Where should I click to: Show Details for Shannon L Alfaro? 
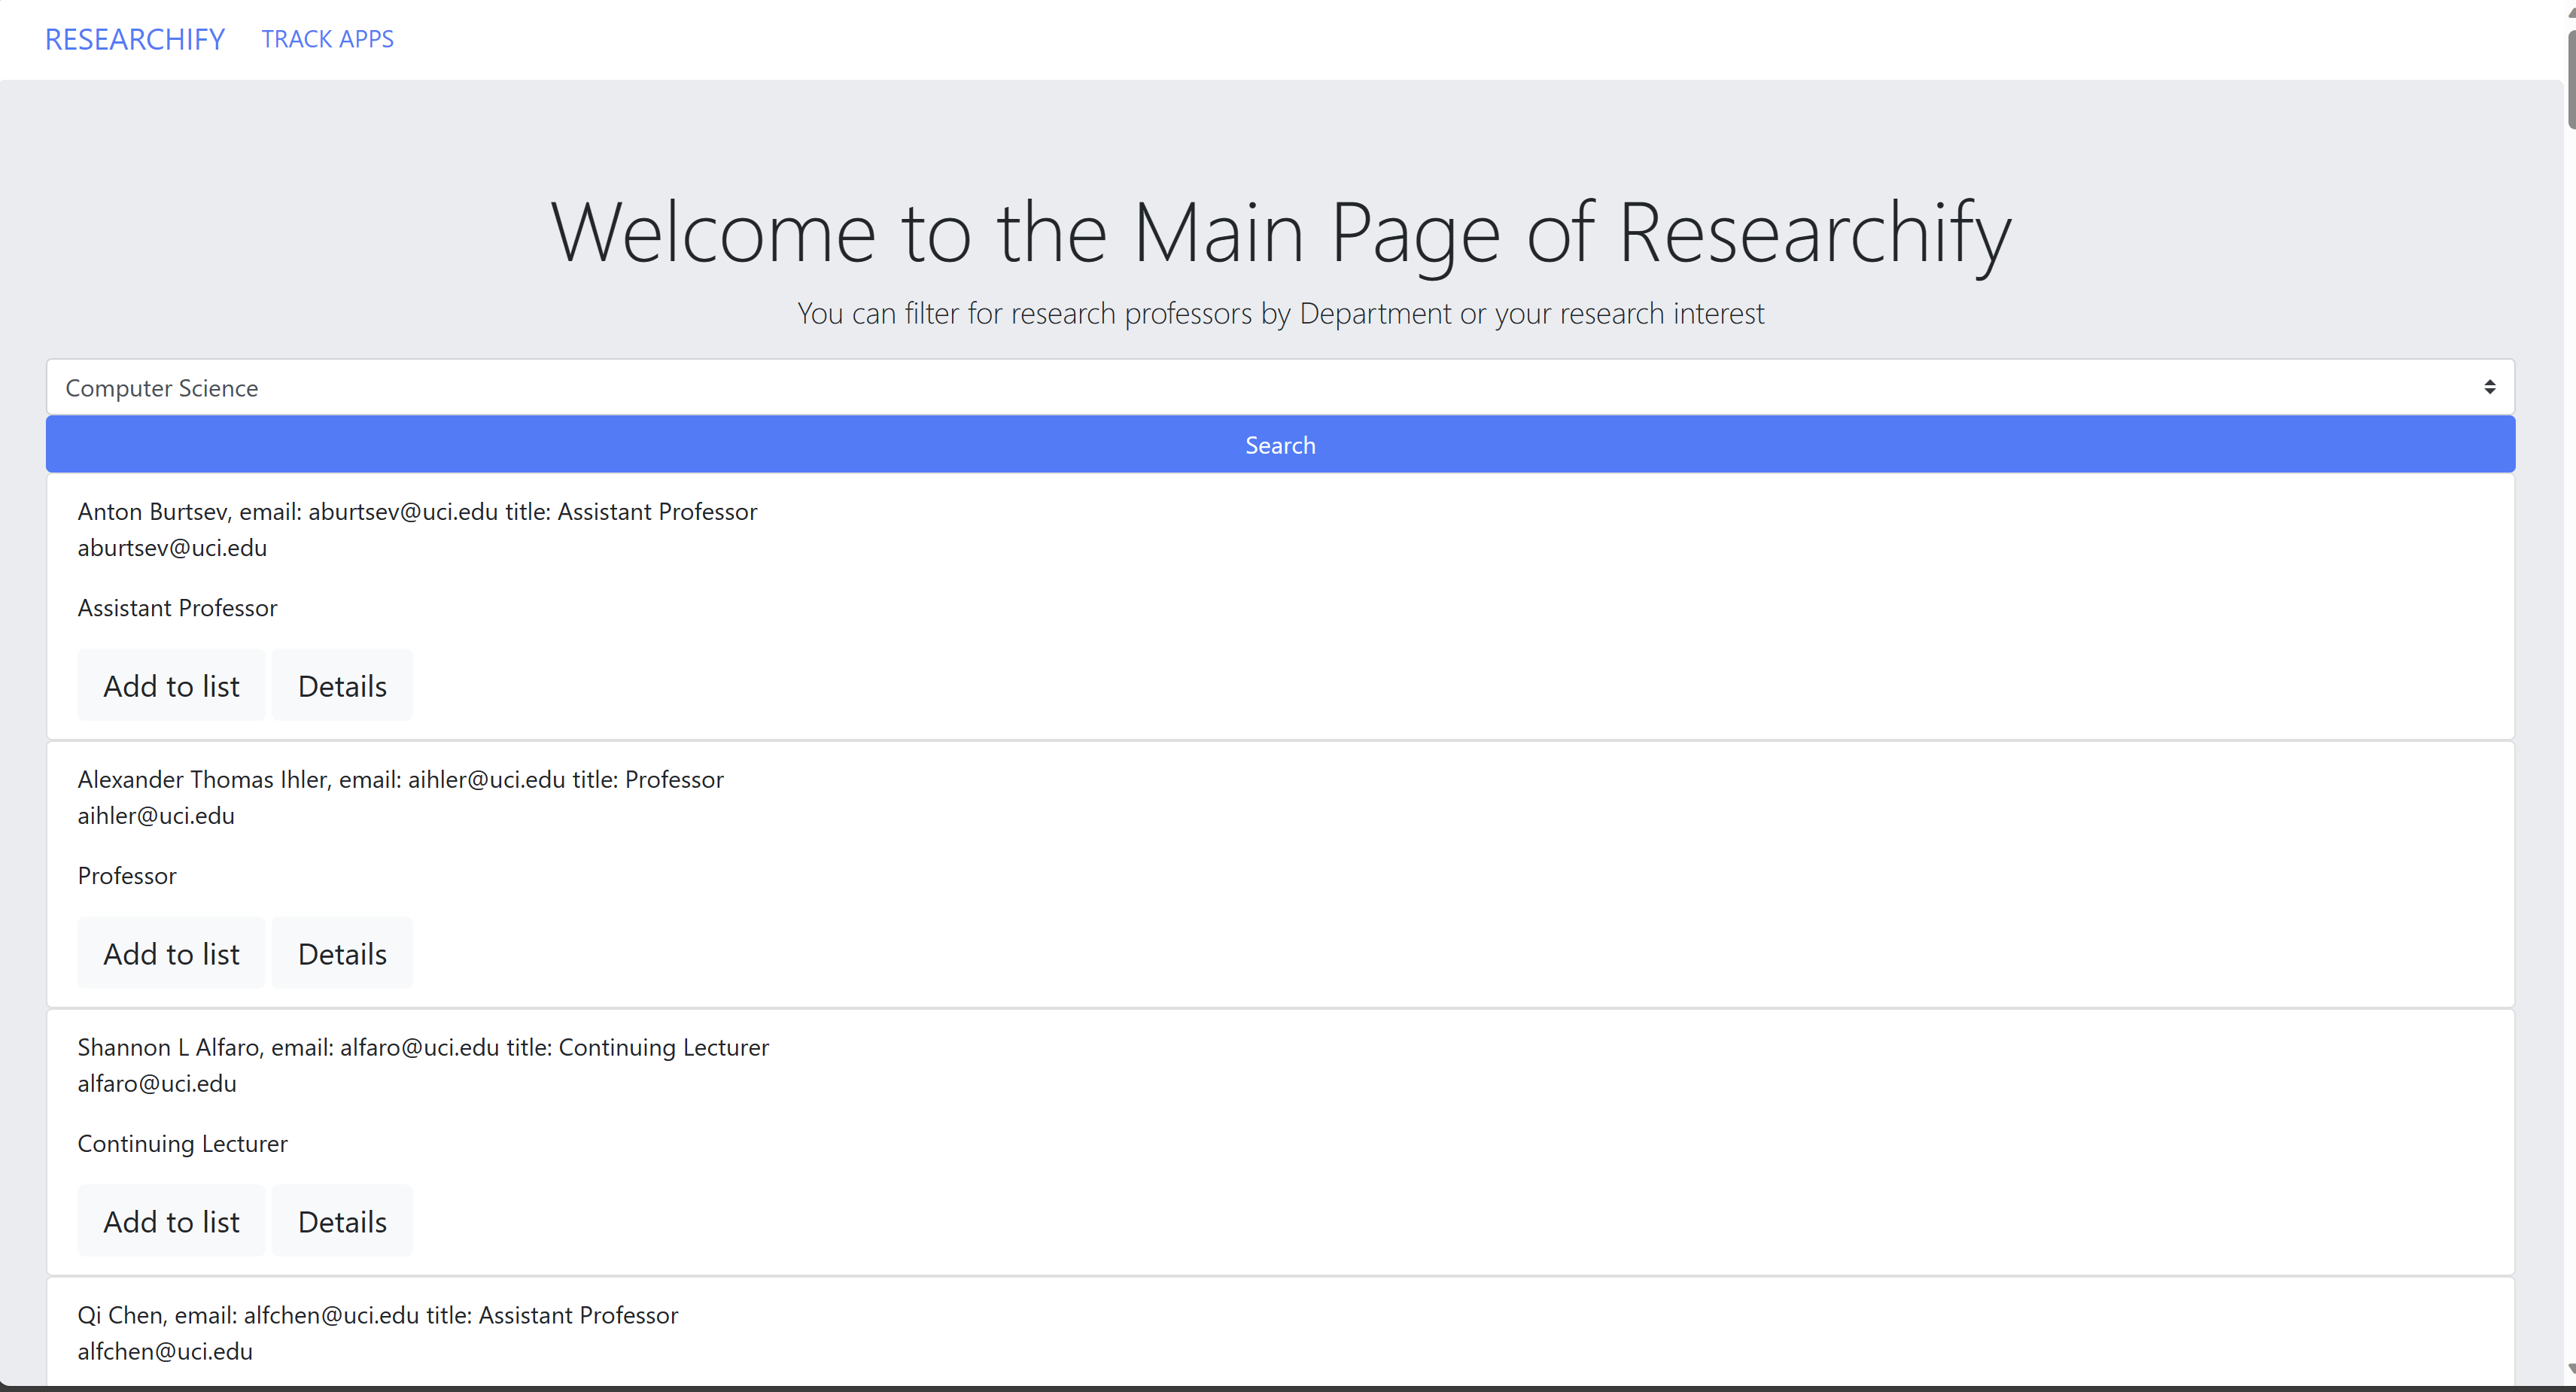[342, 1222]
